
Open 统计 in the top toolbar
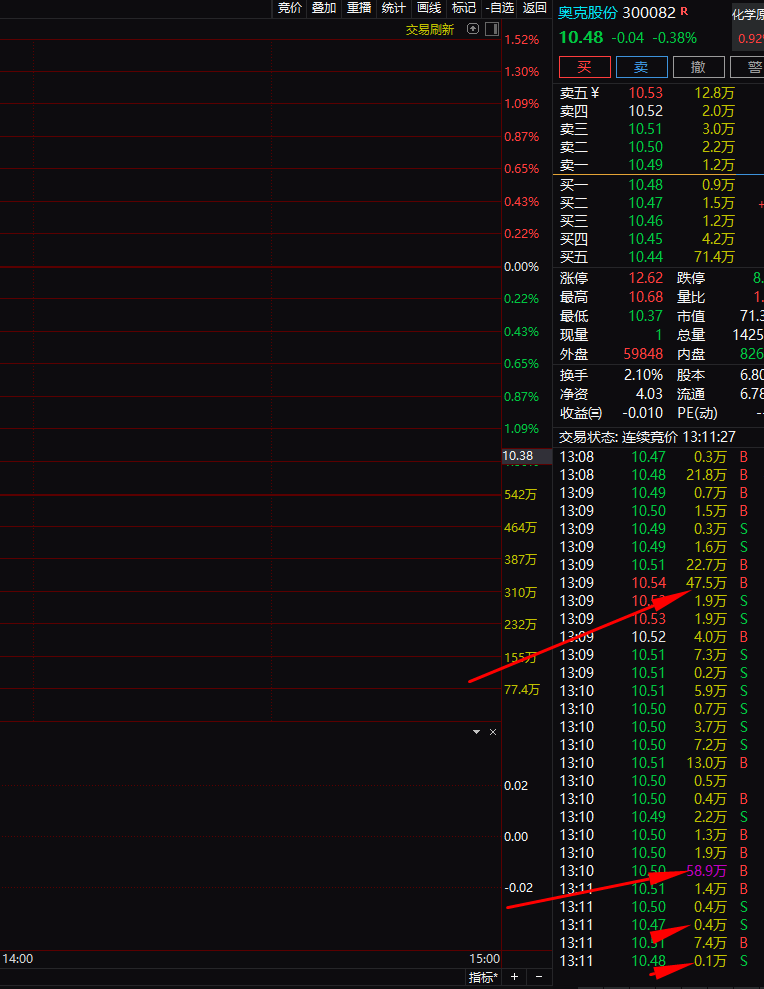394,8
